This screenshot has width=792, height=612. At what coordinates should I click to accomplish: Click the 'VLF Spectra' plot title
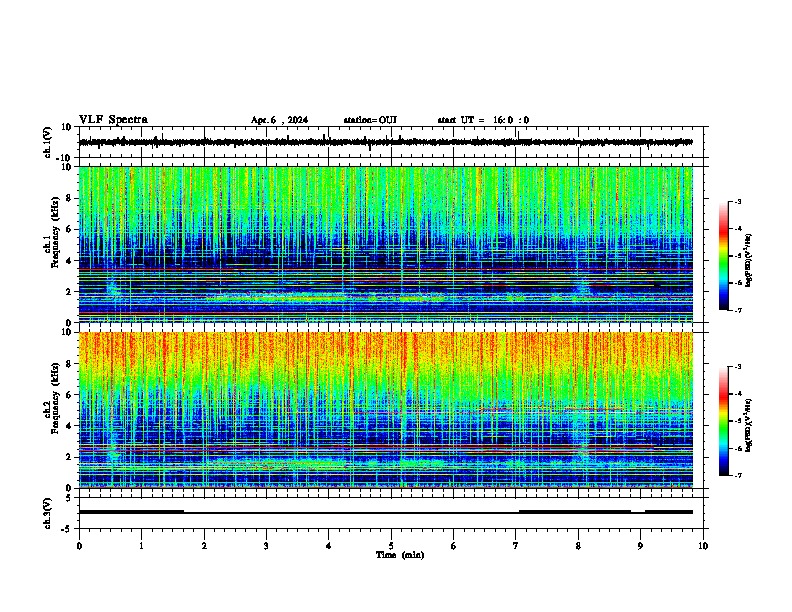[x=113, y=120]
